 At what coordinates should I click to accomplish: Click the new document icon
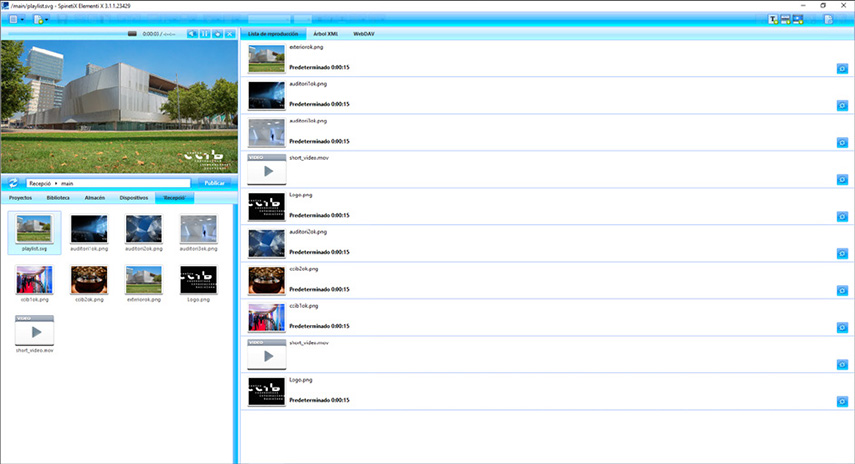click(38, 20)
